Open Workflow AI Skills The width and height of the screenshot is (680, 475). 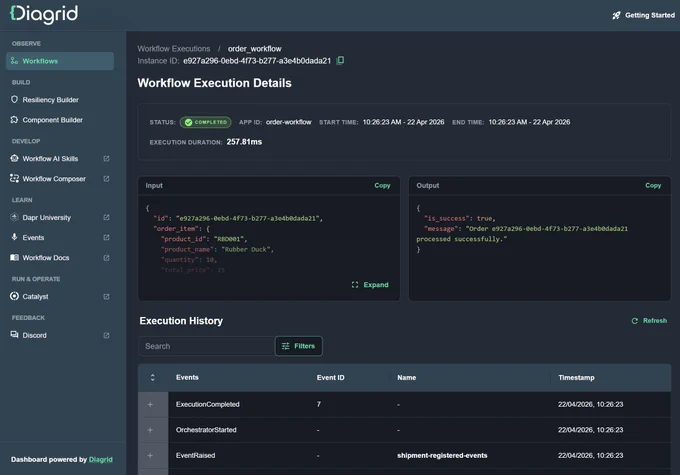50,159
